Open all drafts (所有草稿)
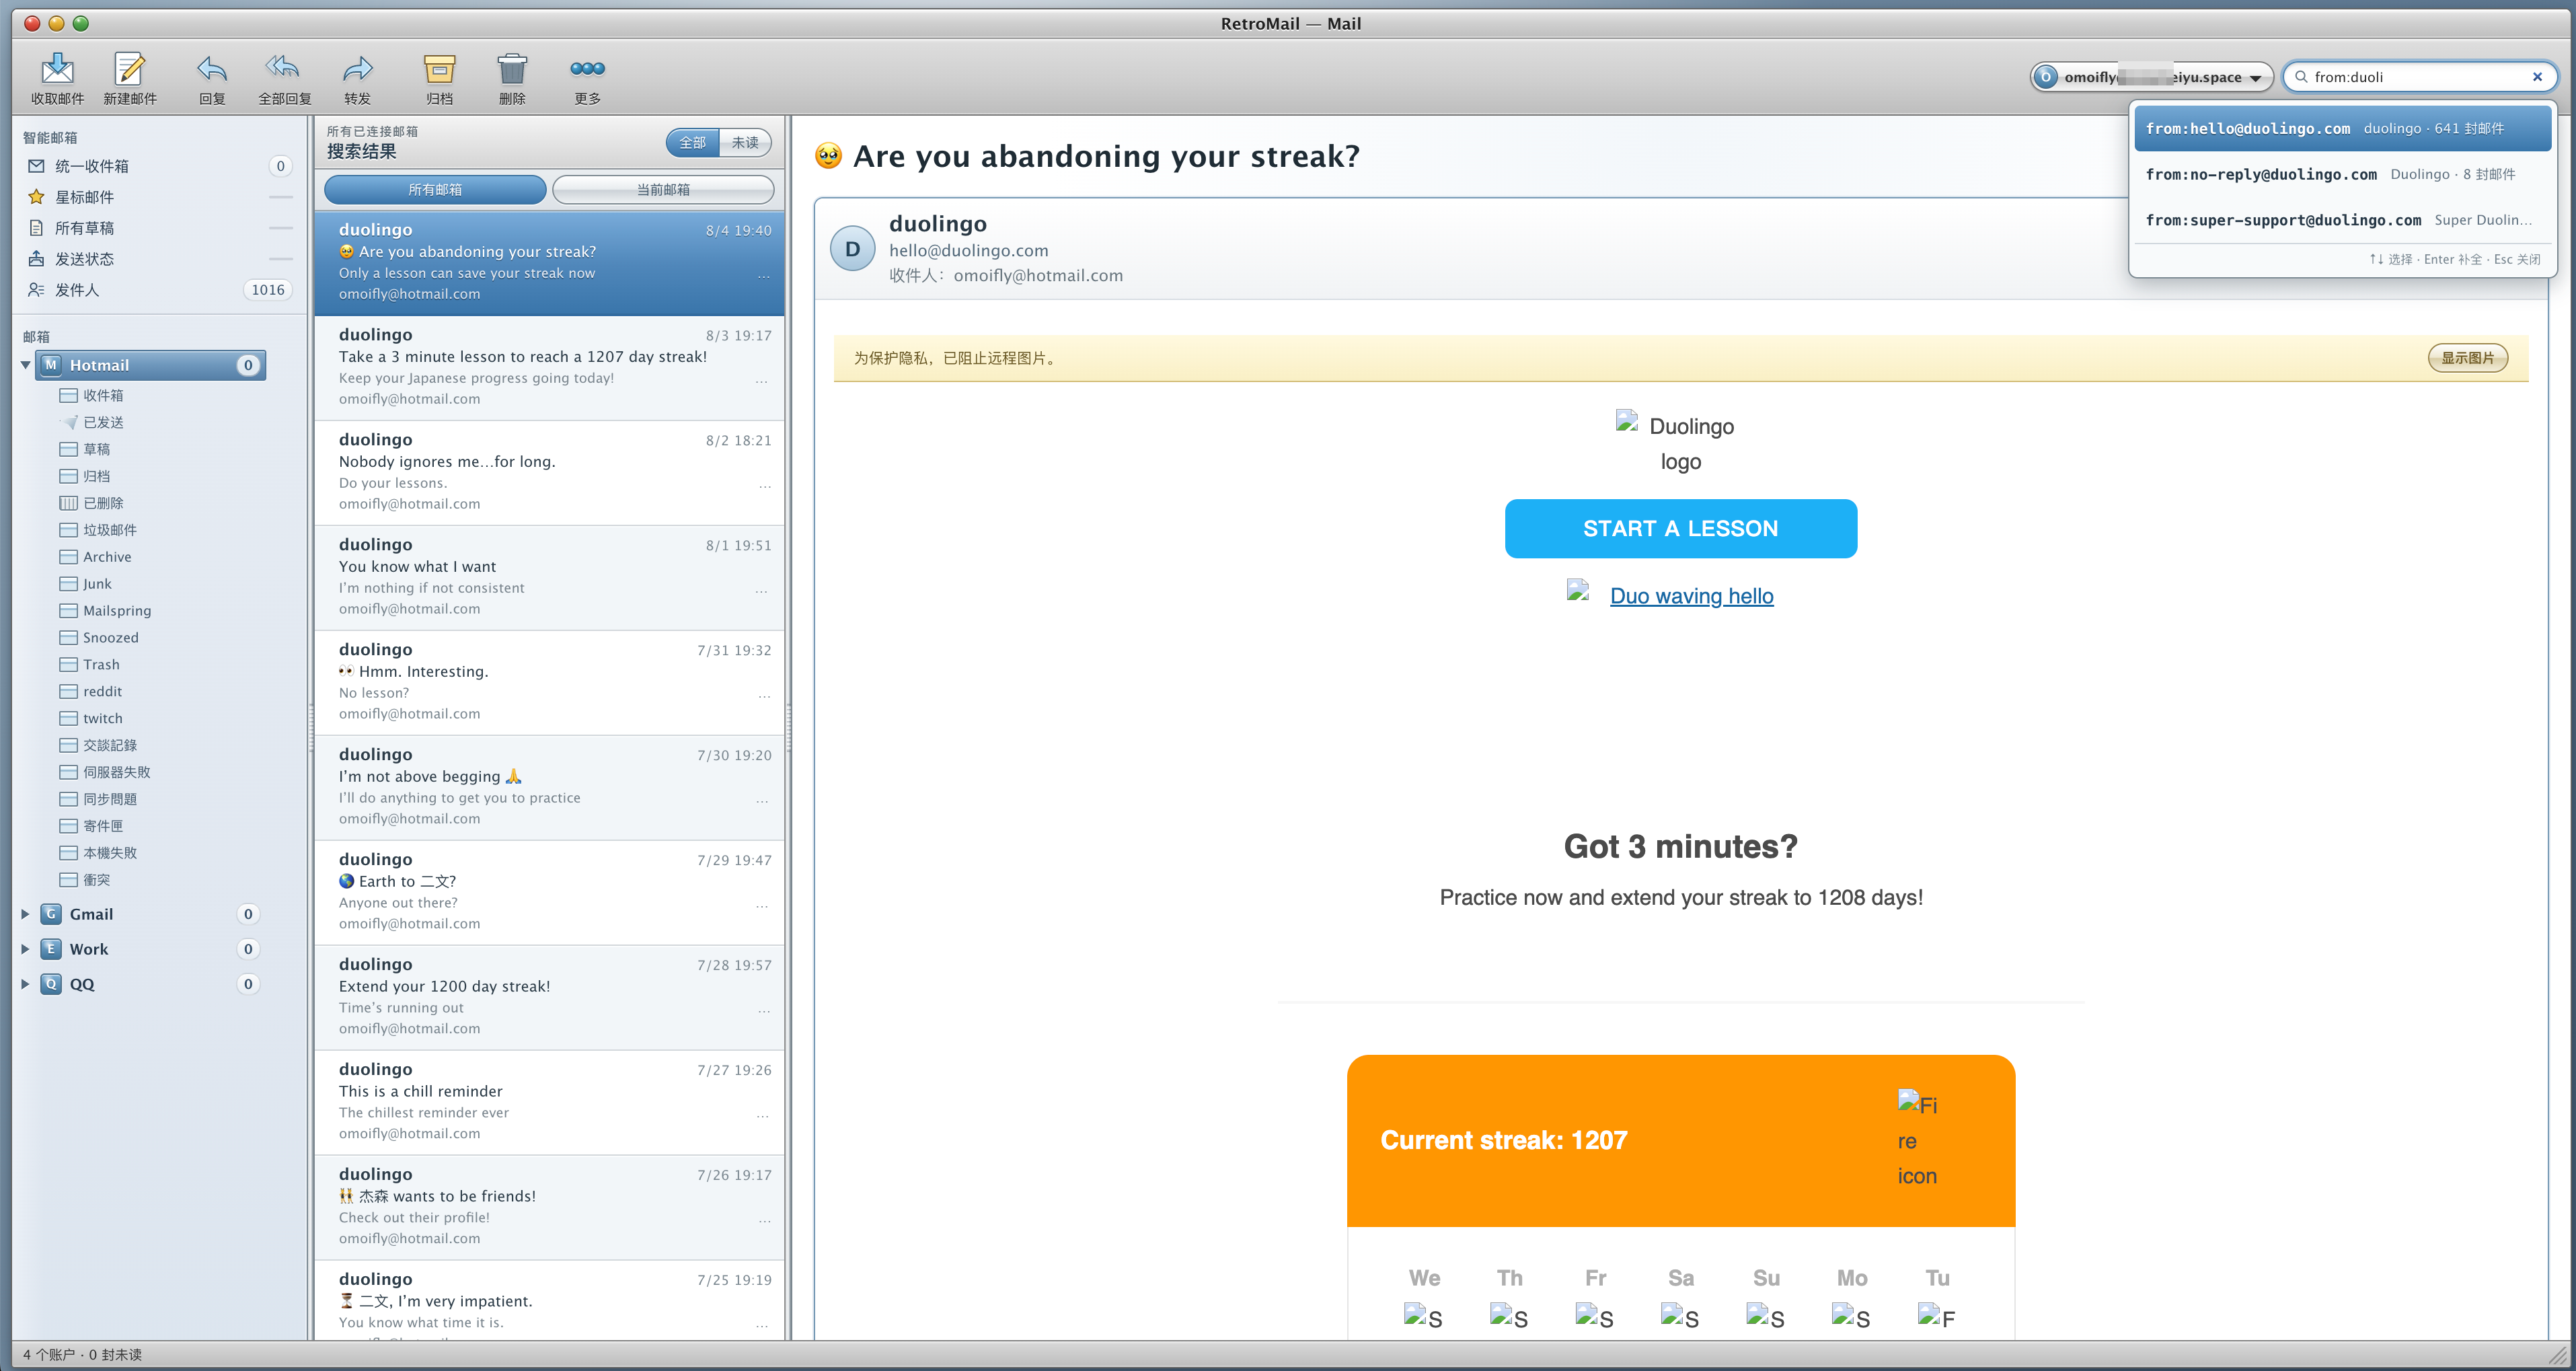2576x1371 pixels. pyautogui.click(x=160, y=228)
